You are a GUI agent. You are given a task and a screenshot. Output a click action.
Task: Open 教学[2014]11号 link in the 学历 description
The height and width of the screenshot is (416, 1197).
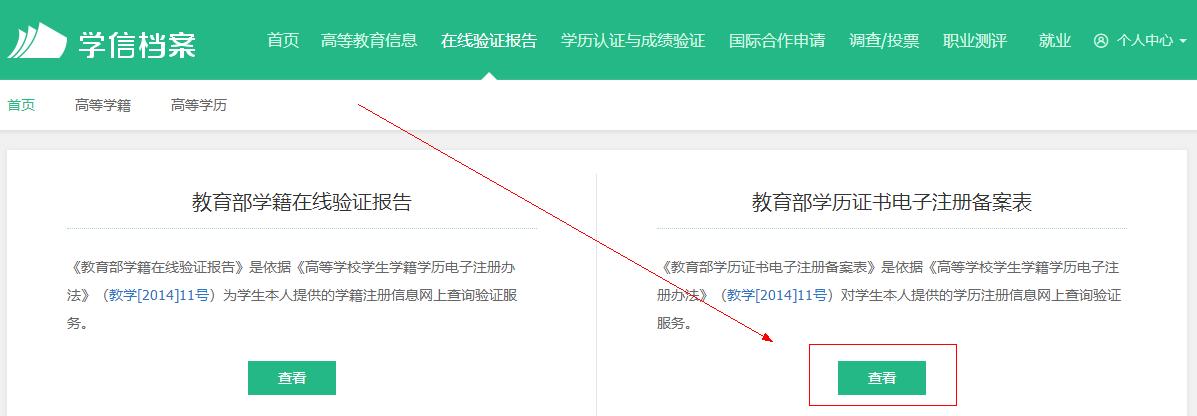777,295
